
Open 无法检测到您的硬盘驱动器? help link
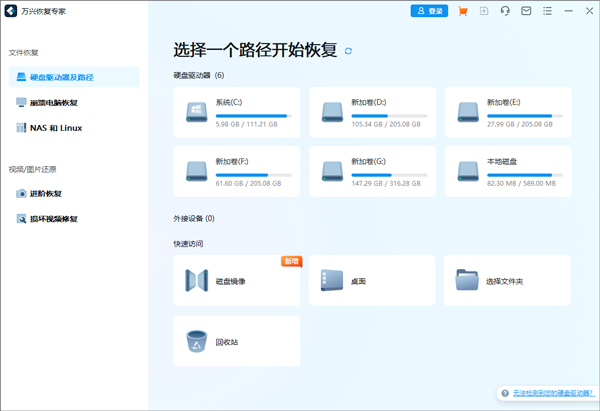tap(553, 393)
